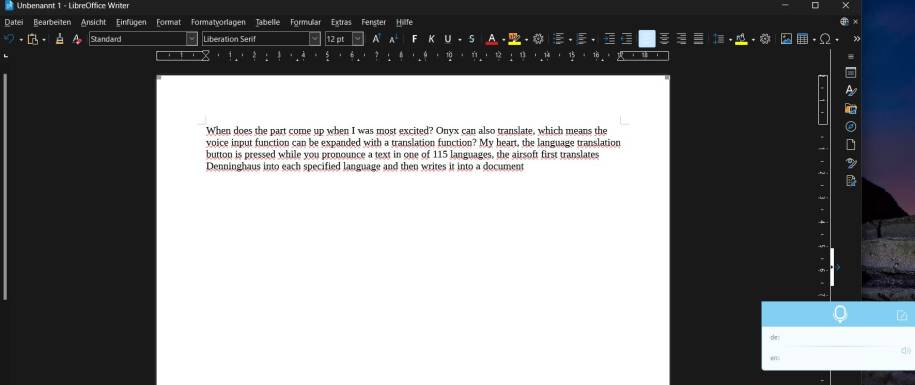915x385 pixels.
Task: Apply the red font color
Action: point(491,39)
